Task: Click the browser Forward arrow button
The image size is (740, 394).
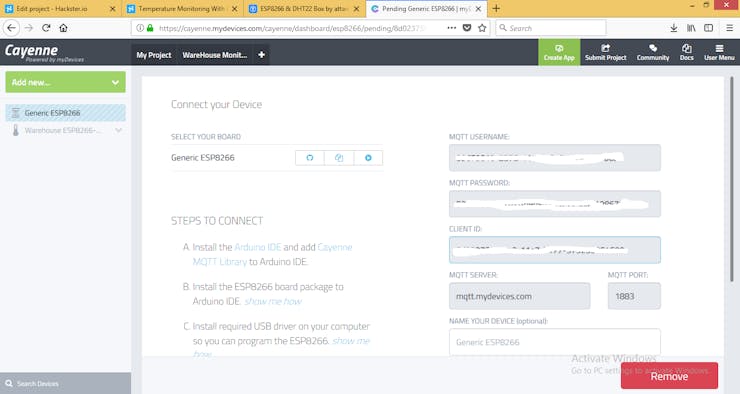Action: coord(29,28)
